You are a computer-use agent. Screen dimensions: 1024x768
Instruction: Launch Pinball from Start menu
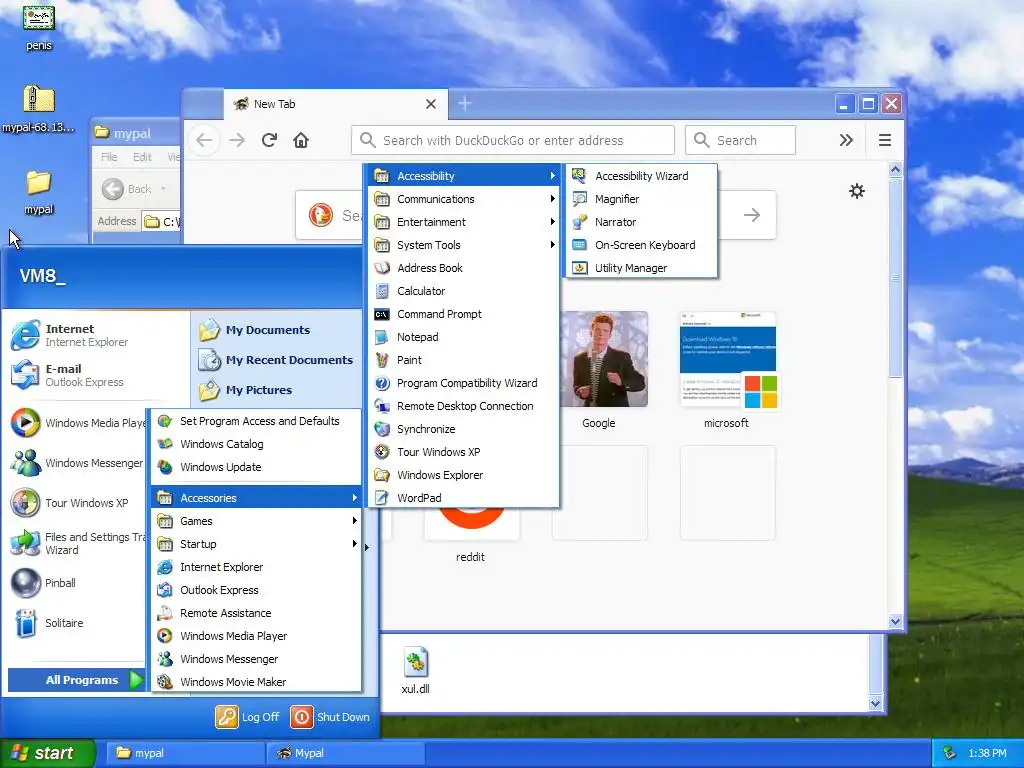tap(77, 583)
